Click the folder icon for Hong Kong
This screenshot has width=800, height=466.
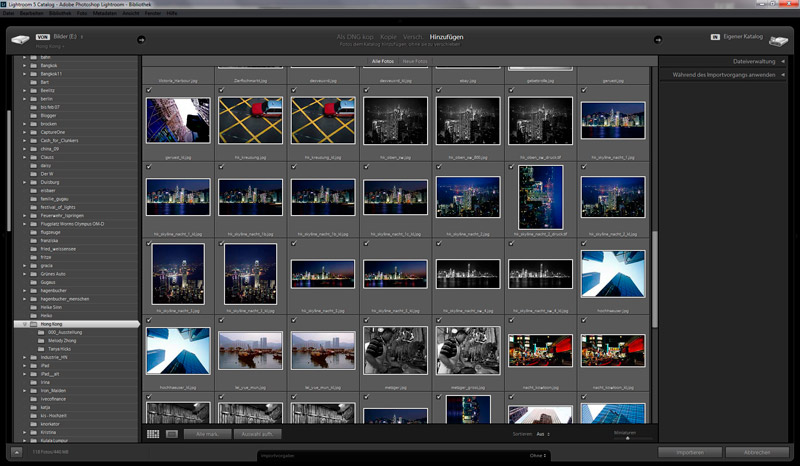(x=33, y=325)
